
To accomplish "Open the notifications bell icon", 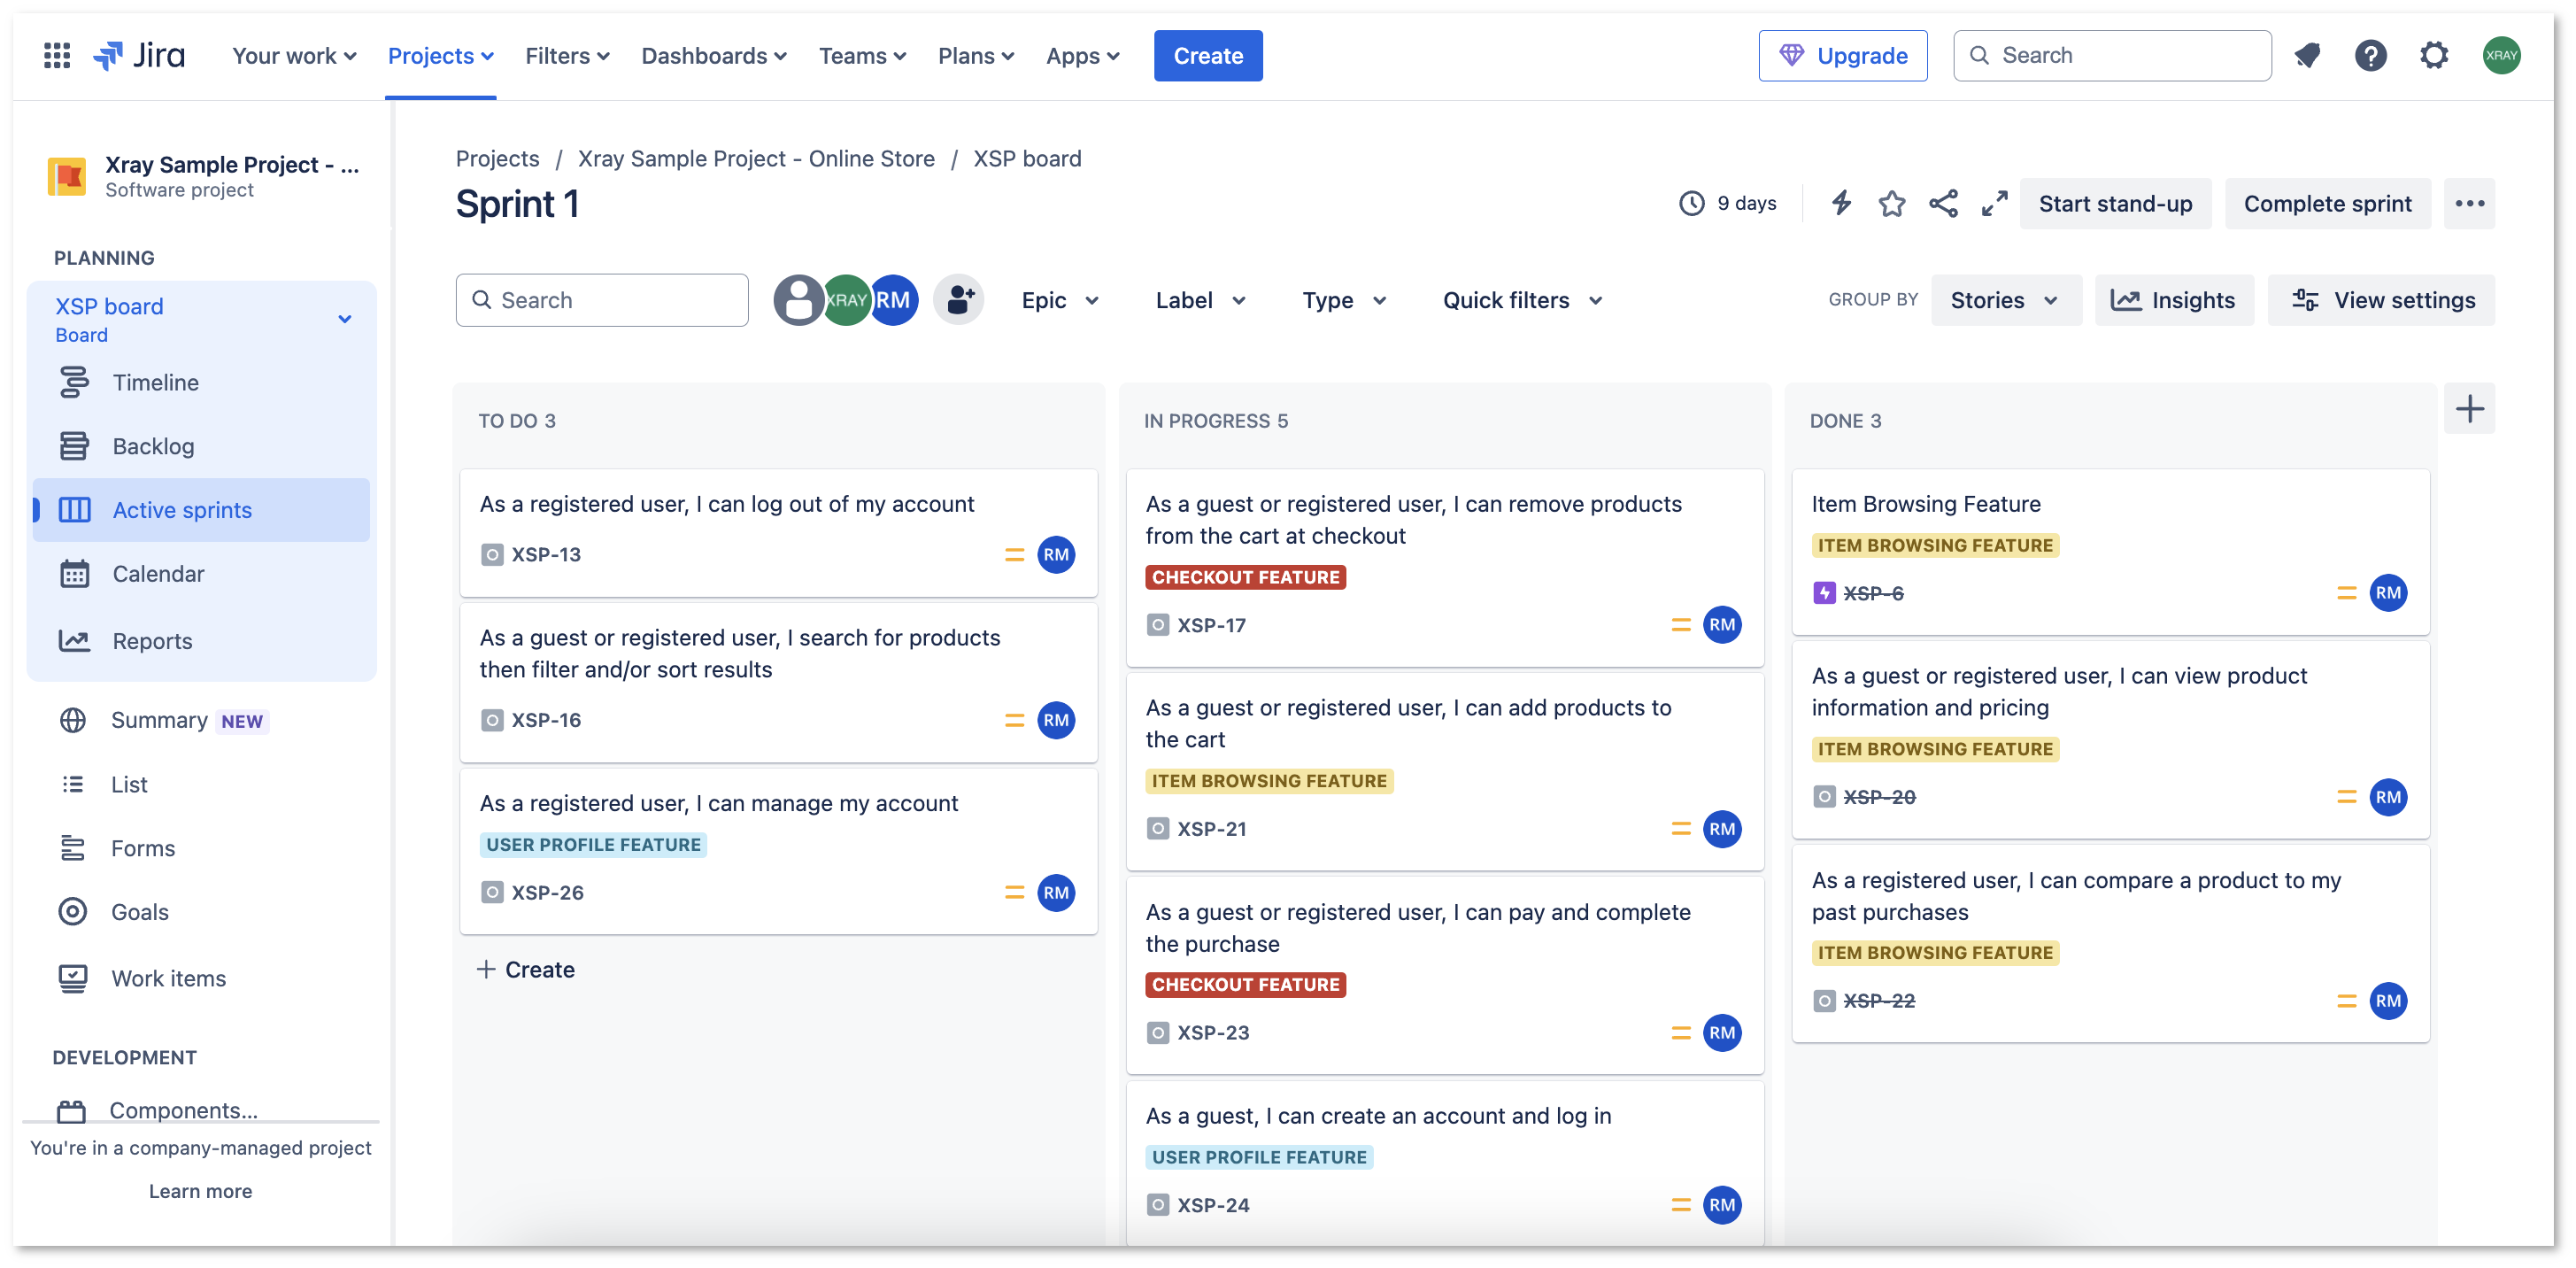I will tap(2307, 55).
